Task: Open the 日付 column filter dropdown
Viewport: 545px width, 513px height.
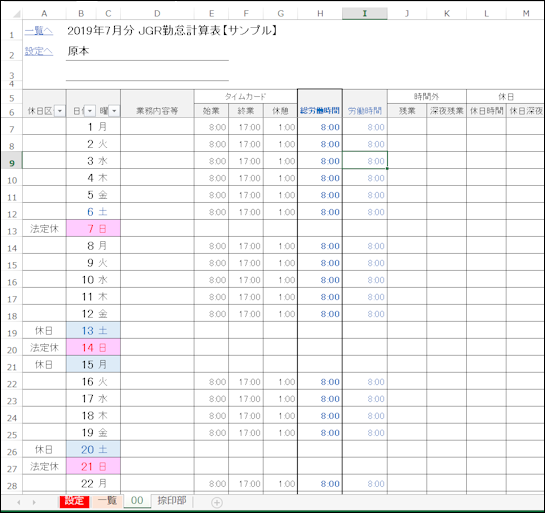Action: point(90,111)
